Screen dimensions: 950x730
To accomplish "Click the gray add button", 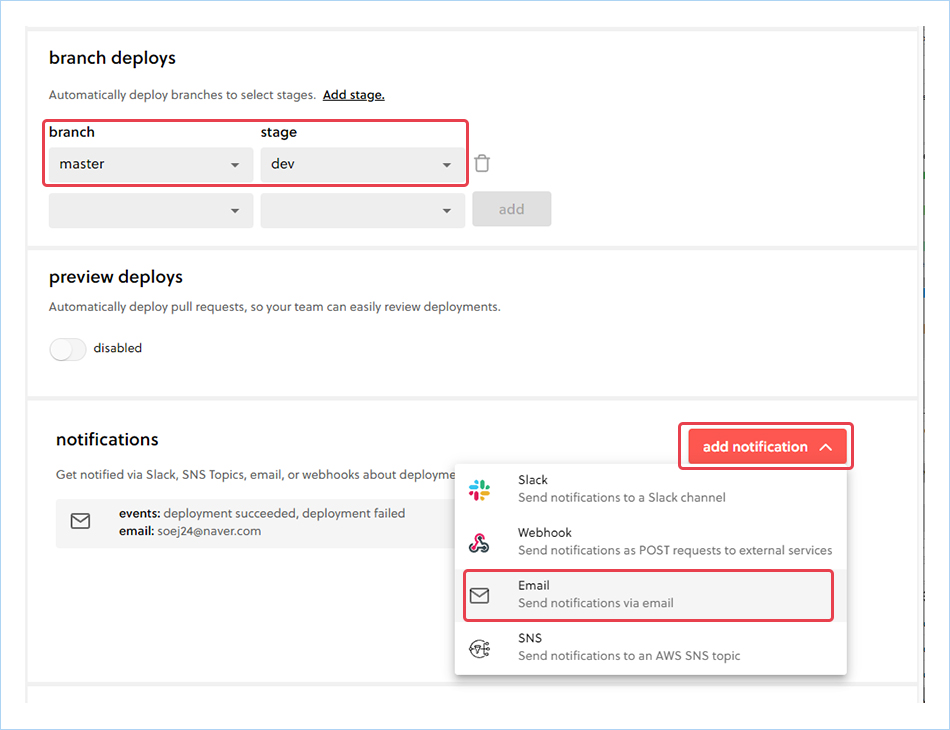I will coord(512,209).
